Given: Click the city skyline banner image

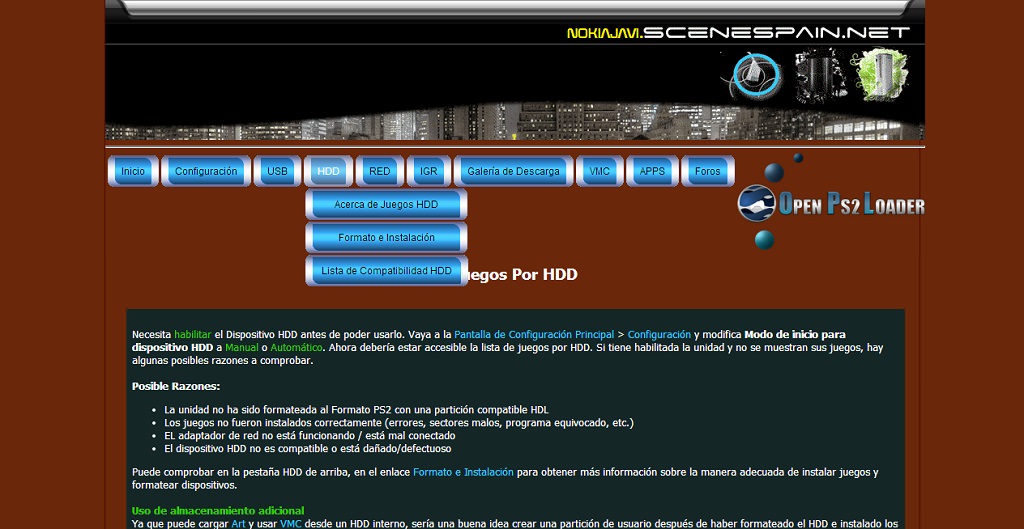Looking at the screenshot, I should click(x=515, y=121).
